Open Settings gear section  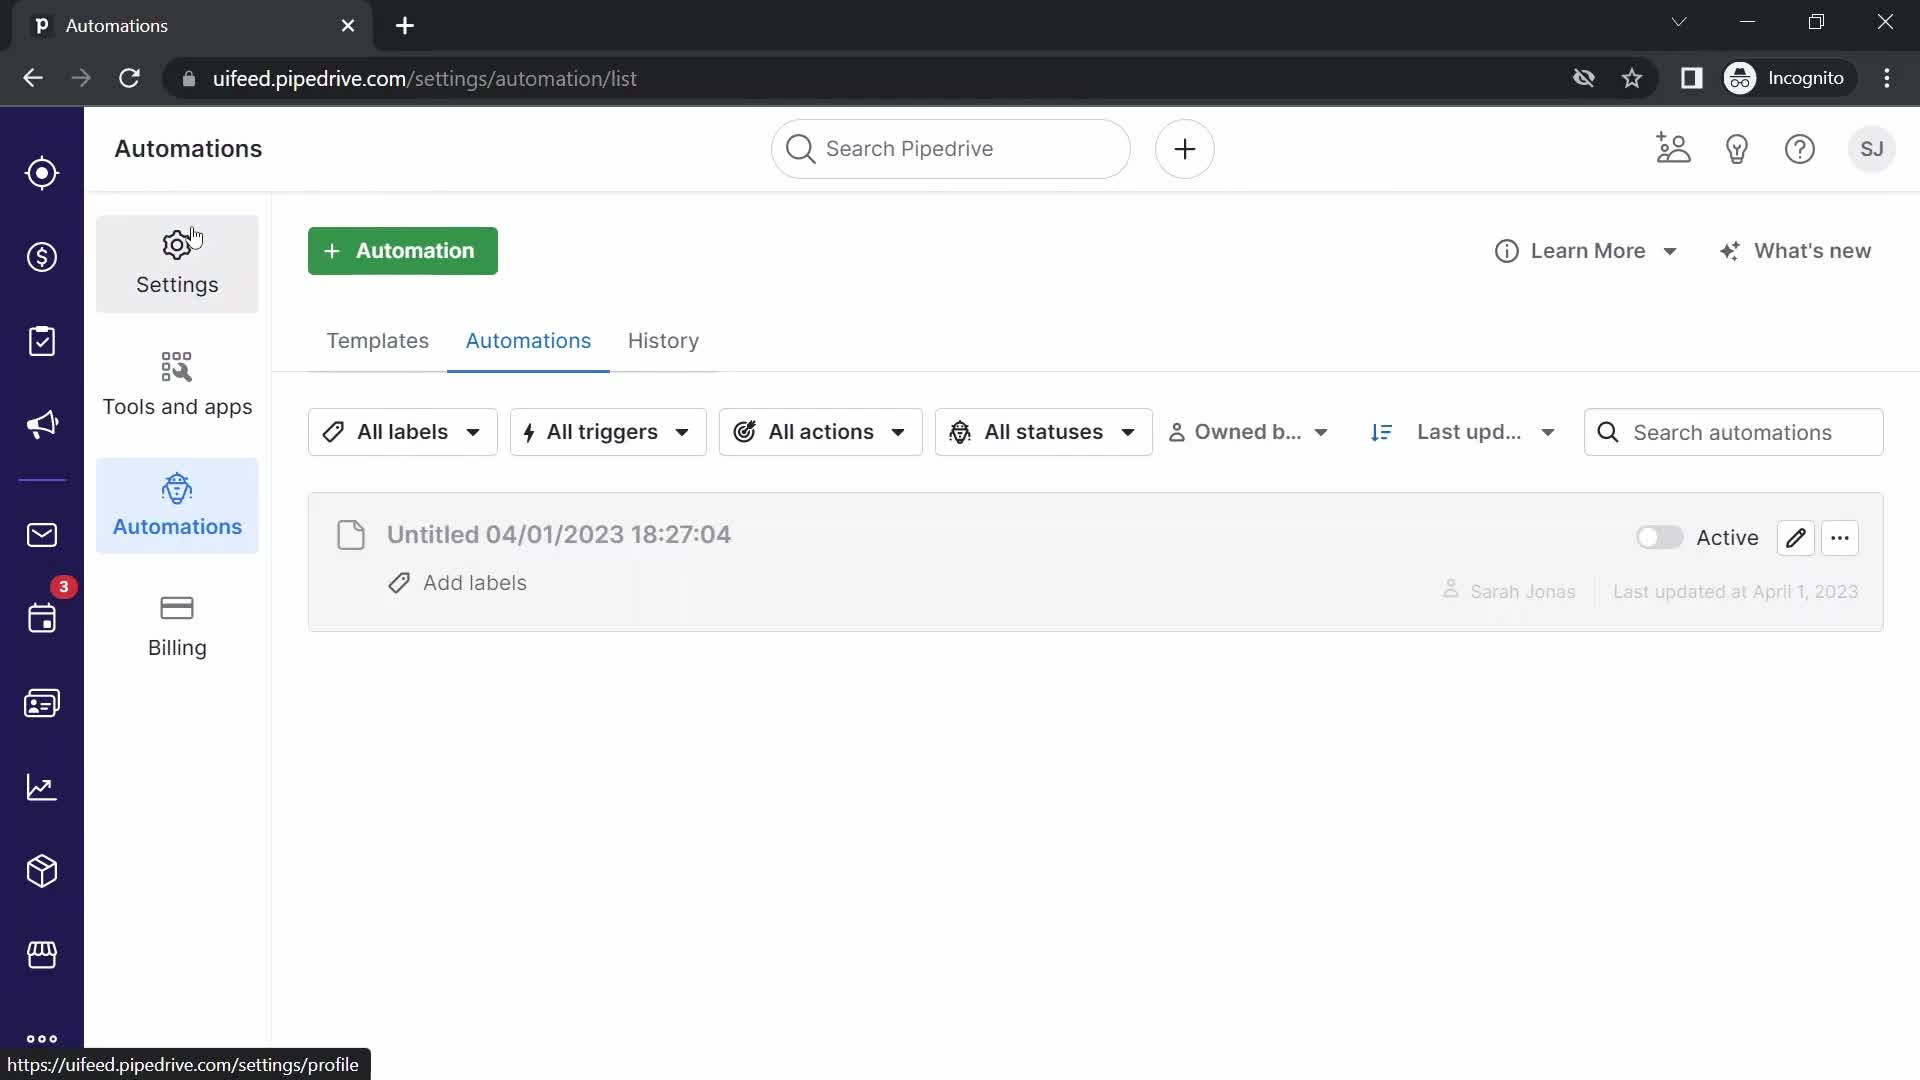tap(177, 264)
